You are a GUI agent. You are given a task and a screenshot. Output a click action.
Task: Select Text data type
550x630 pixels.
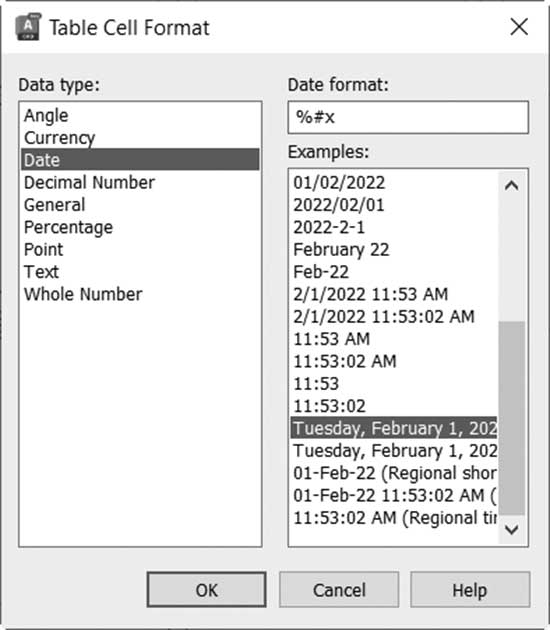tap(140, 272)
